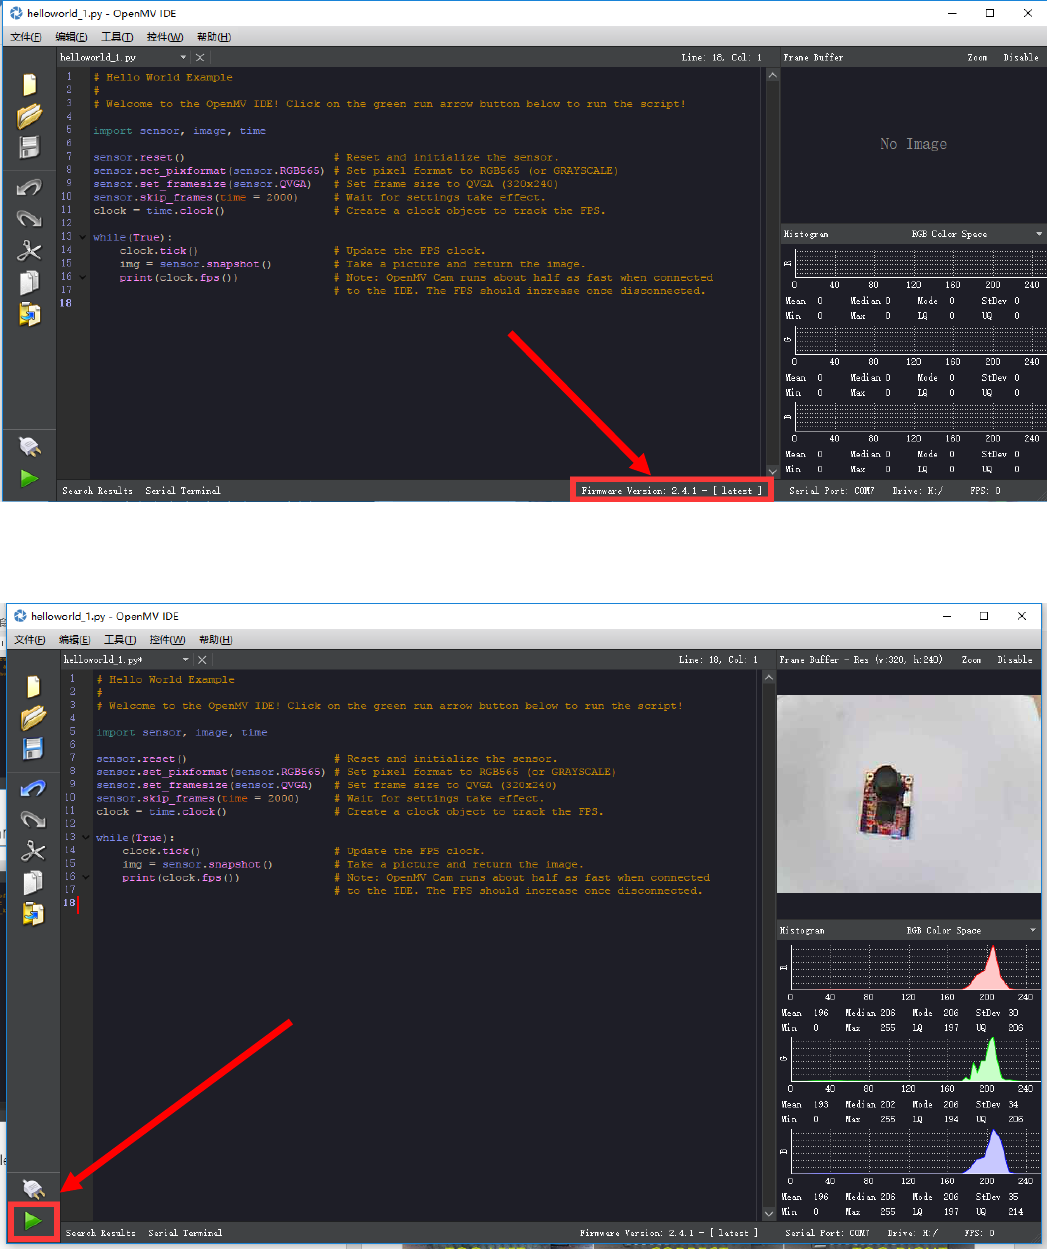The height and width of the screenshot is (1249, 1047).
Task: Click Firmware Version 2.4.1 status in lower window
Action: point(668,1233)
